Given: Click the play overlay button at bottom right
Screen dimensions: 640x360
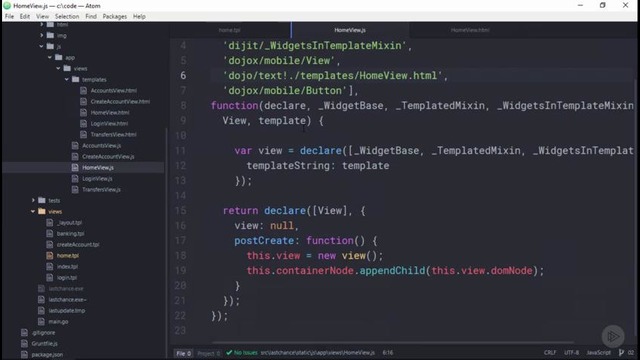Looking at the screenshot, I should pyautogui.click(x=613, y=336).
